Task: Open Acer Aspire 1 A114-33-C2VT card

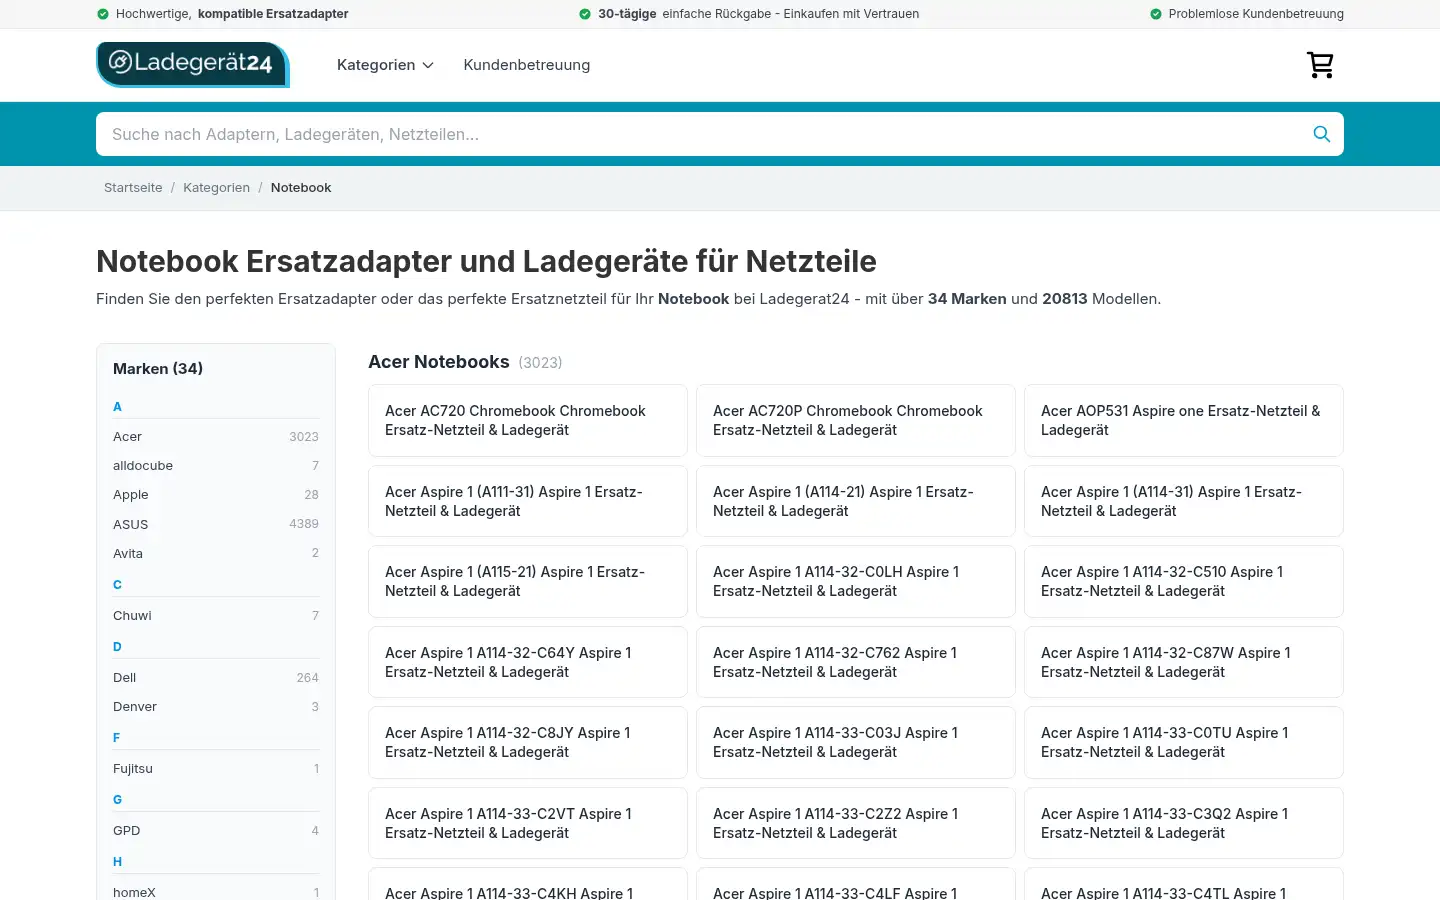Action: (528, 823)
